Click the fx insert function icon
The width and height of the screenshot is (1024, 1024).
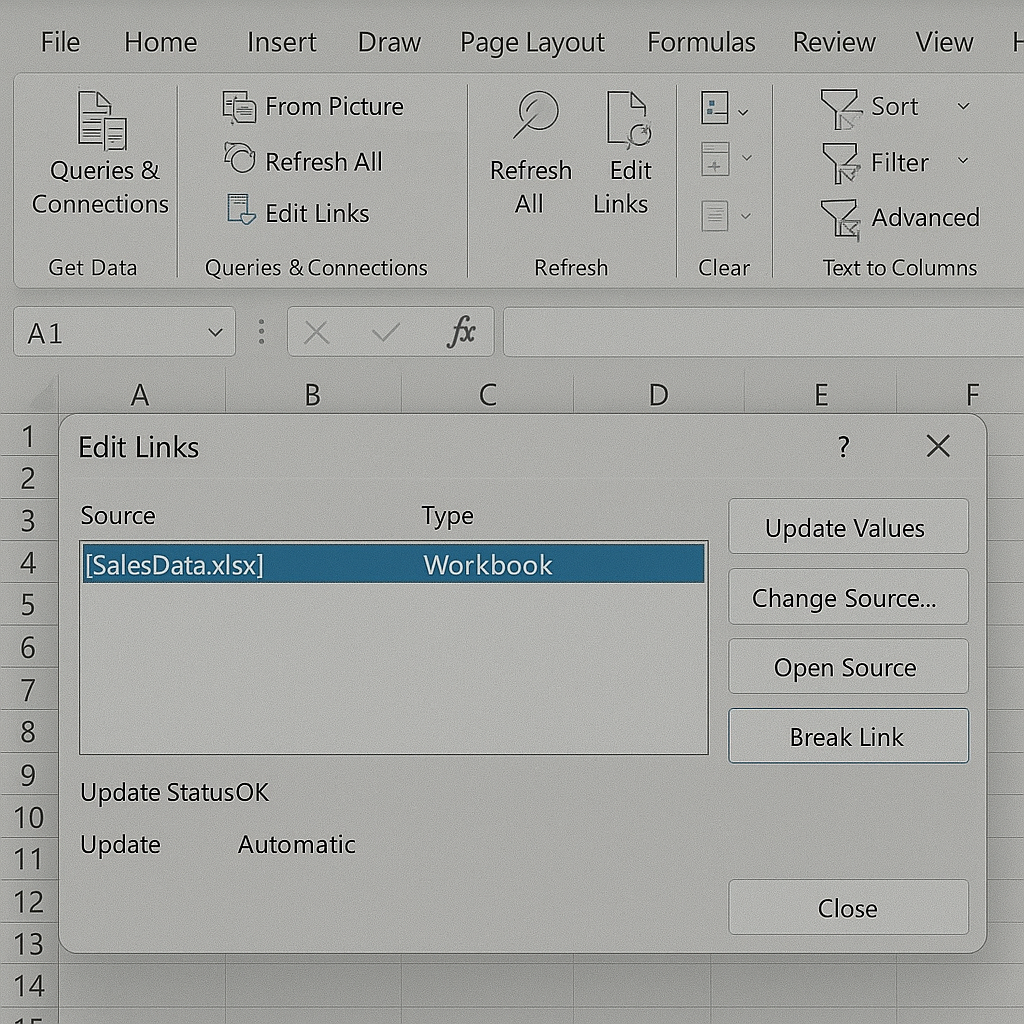pos(461,332)
